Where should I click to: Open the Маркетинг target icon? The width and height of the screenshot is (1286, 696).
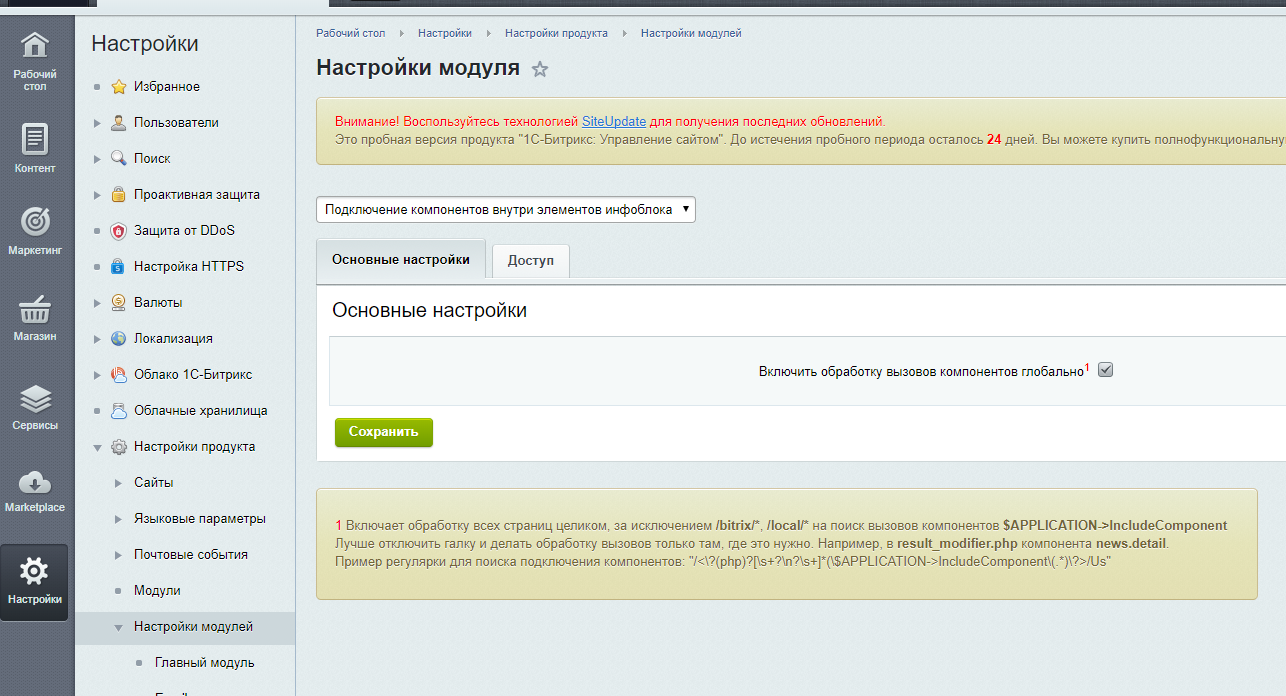pyautogui.click(x=35, y=222)
